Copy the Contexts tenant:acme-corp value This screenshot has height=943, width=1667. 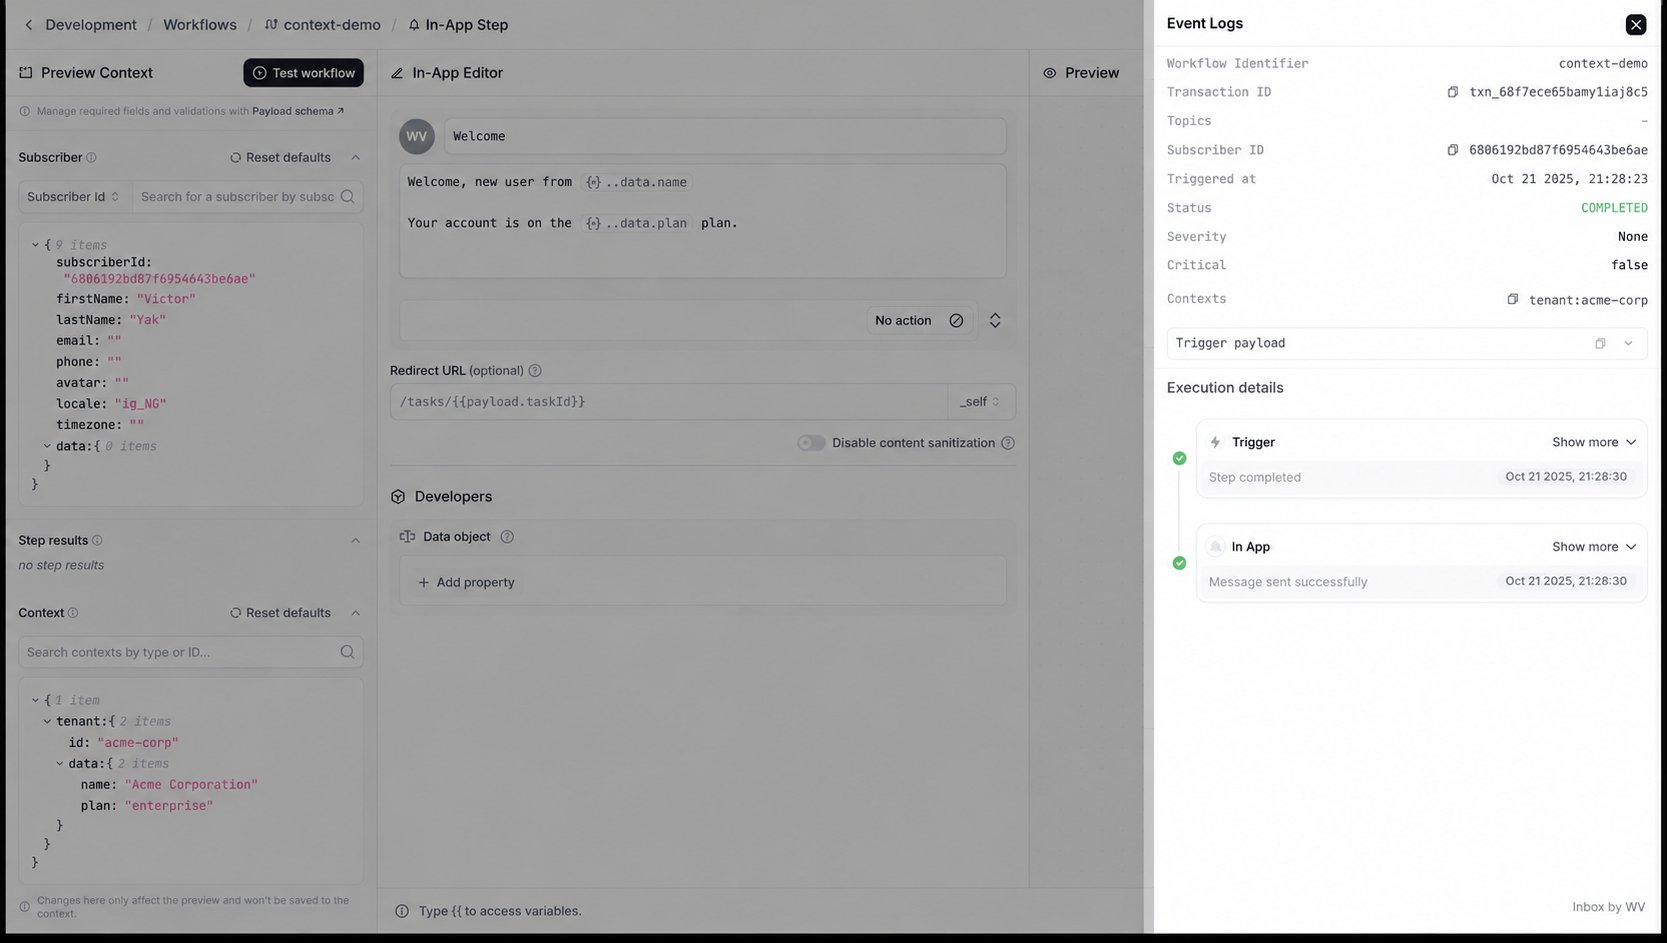coord(1512,299)
